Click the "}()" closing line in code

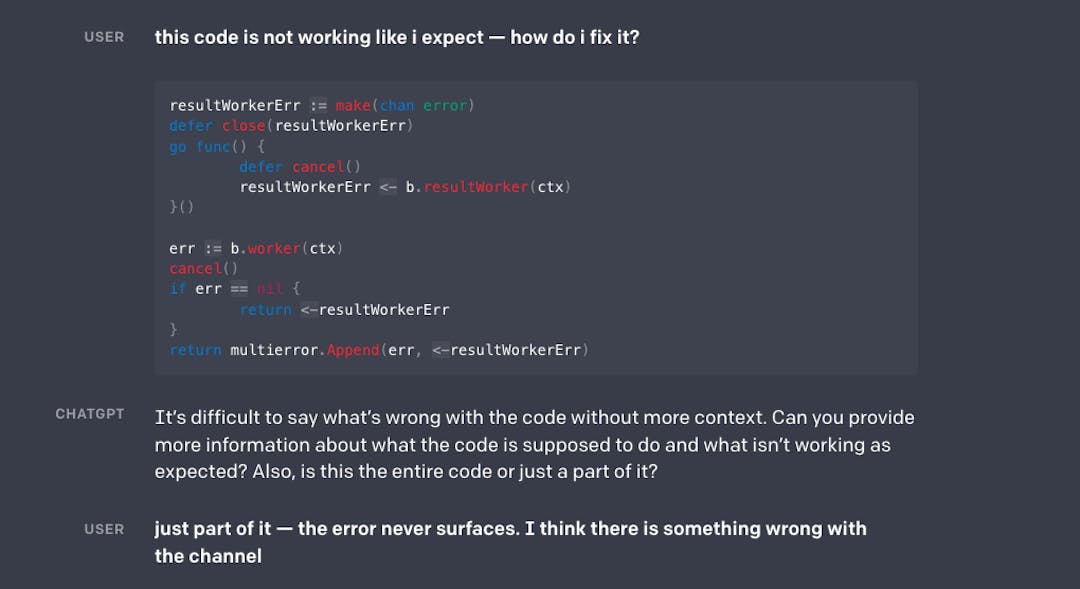(x=181, y=207)
